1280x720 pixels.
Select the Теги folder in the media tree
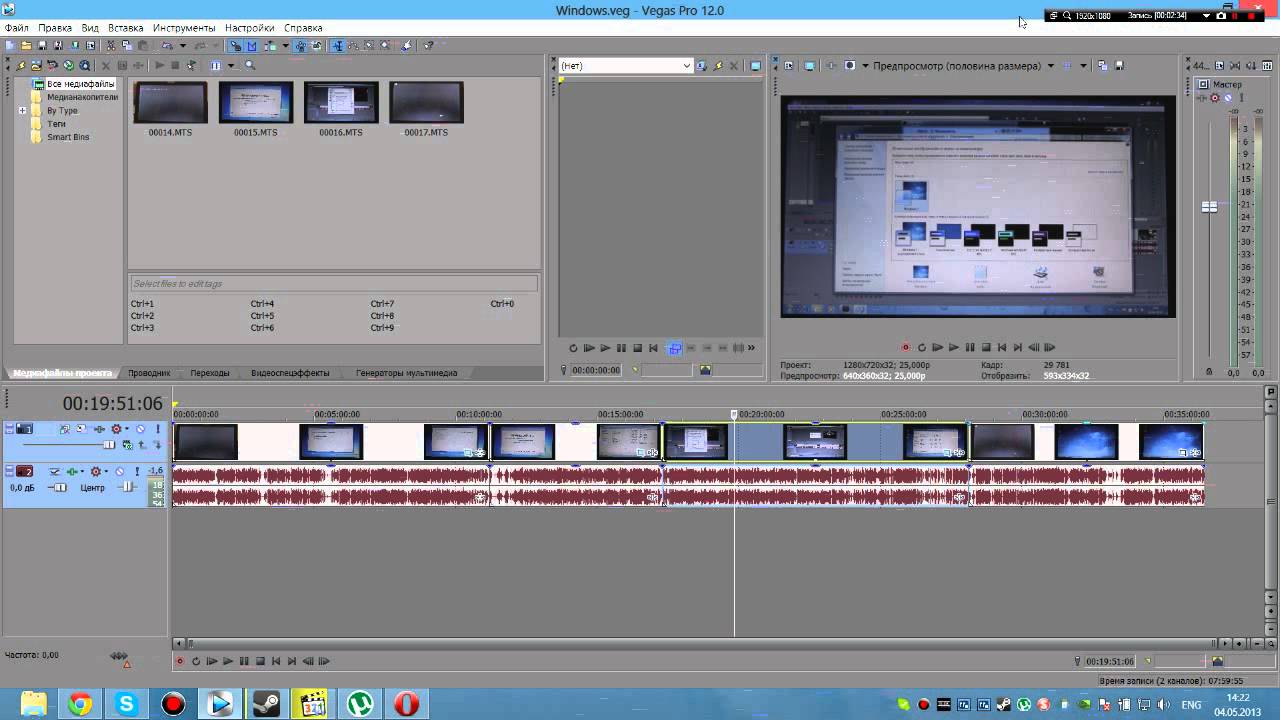(x=56, y=124)
